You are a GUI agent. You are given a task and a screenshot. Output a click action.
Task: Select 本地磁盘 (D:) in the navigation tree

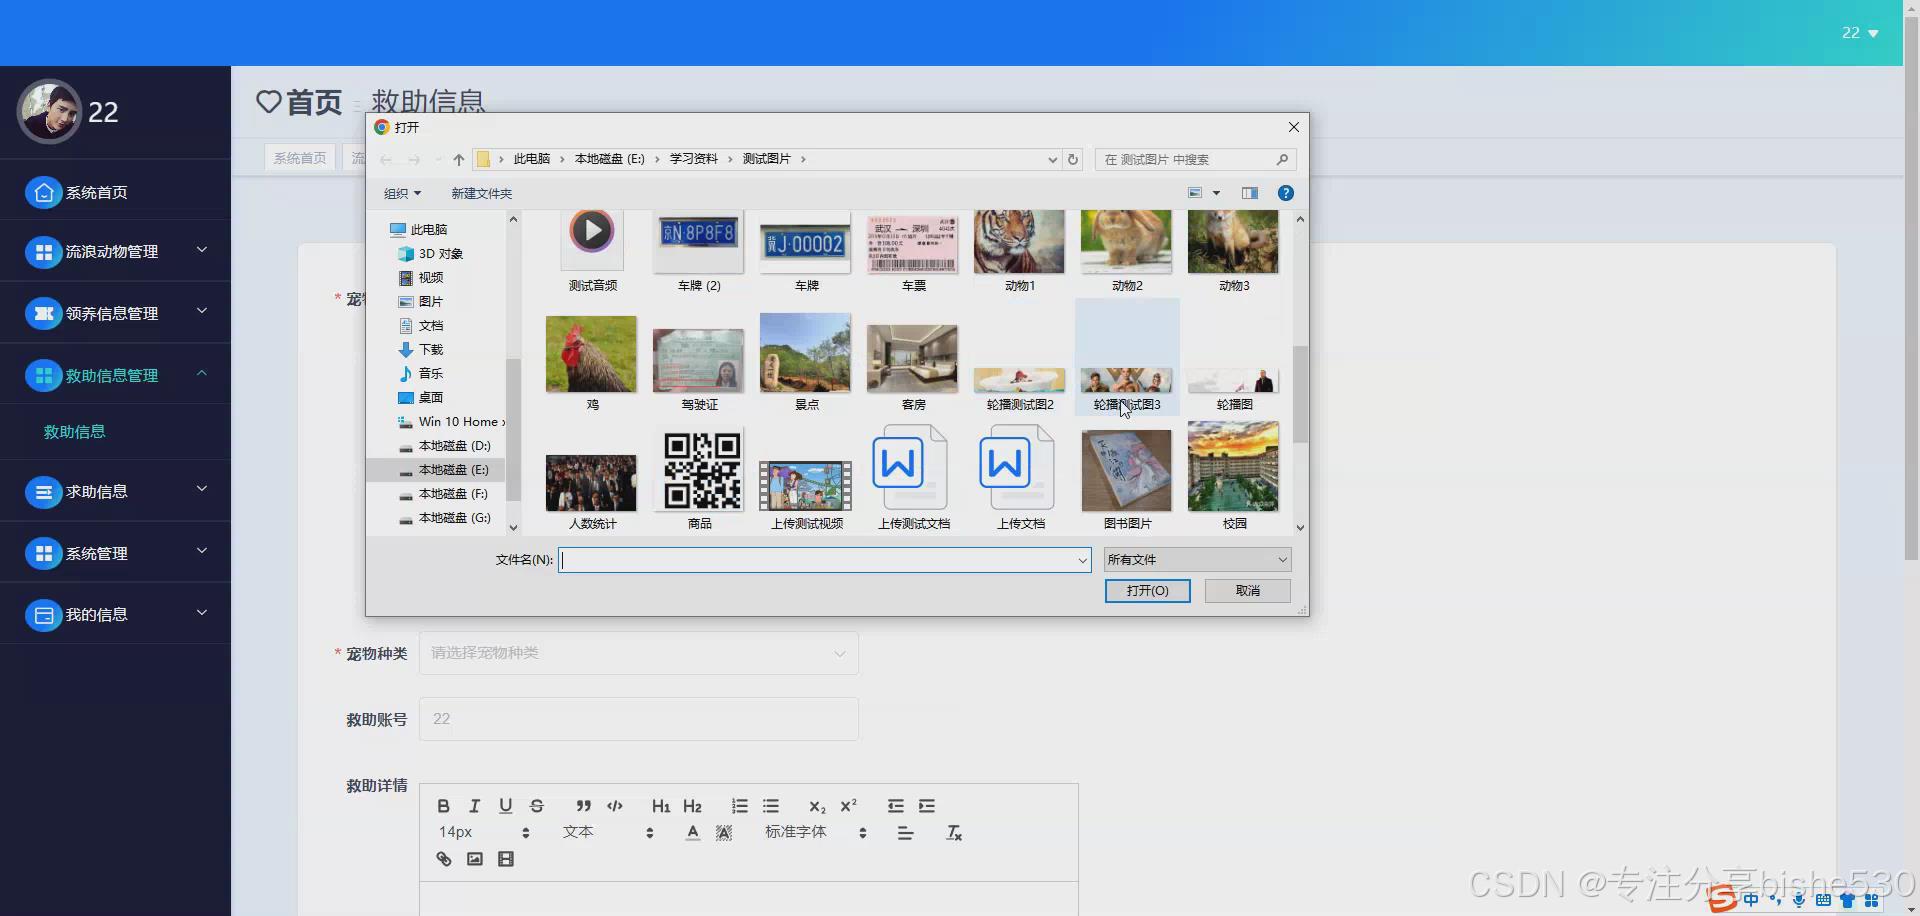coord(454,446)
